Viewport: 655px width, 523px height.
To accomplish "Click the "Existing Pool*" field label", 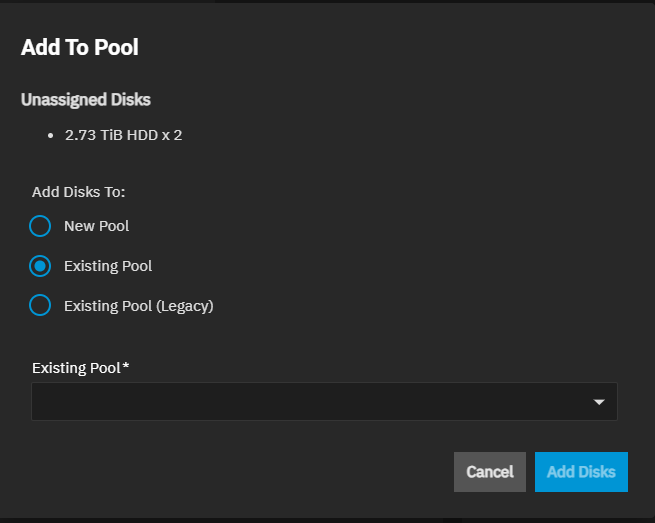I will point(76,367).
